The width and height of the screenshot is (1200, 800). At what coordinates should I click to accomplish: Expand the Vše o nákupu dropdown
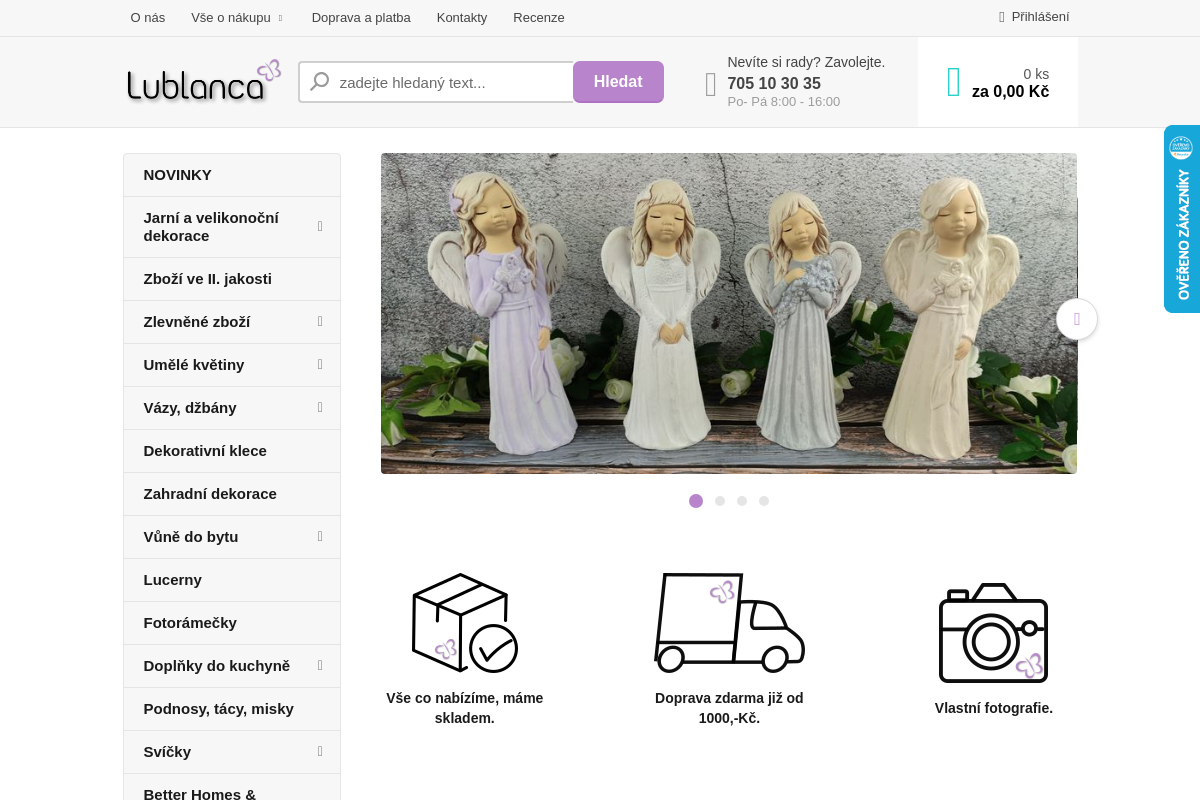(237, 17)
